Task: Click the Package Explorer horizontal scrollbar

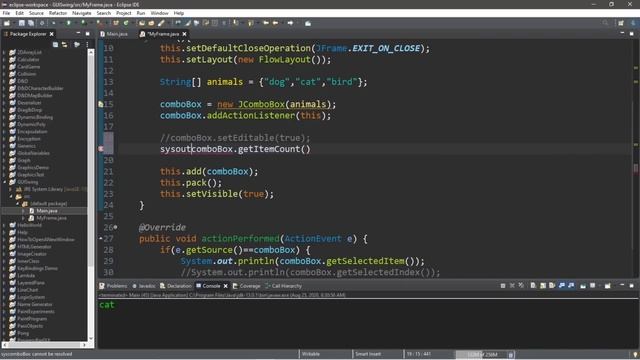Action: pos(44,345)
